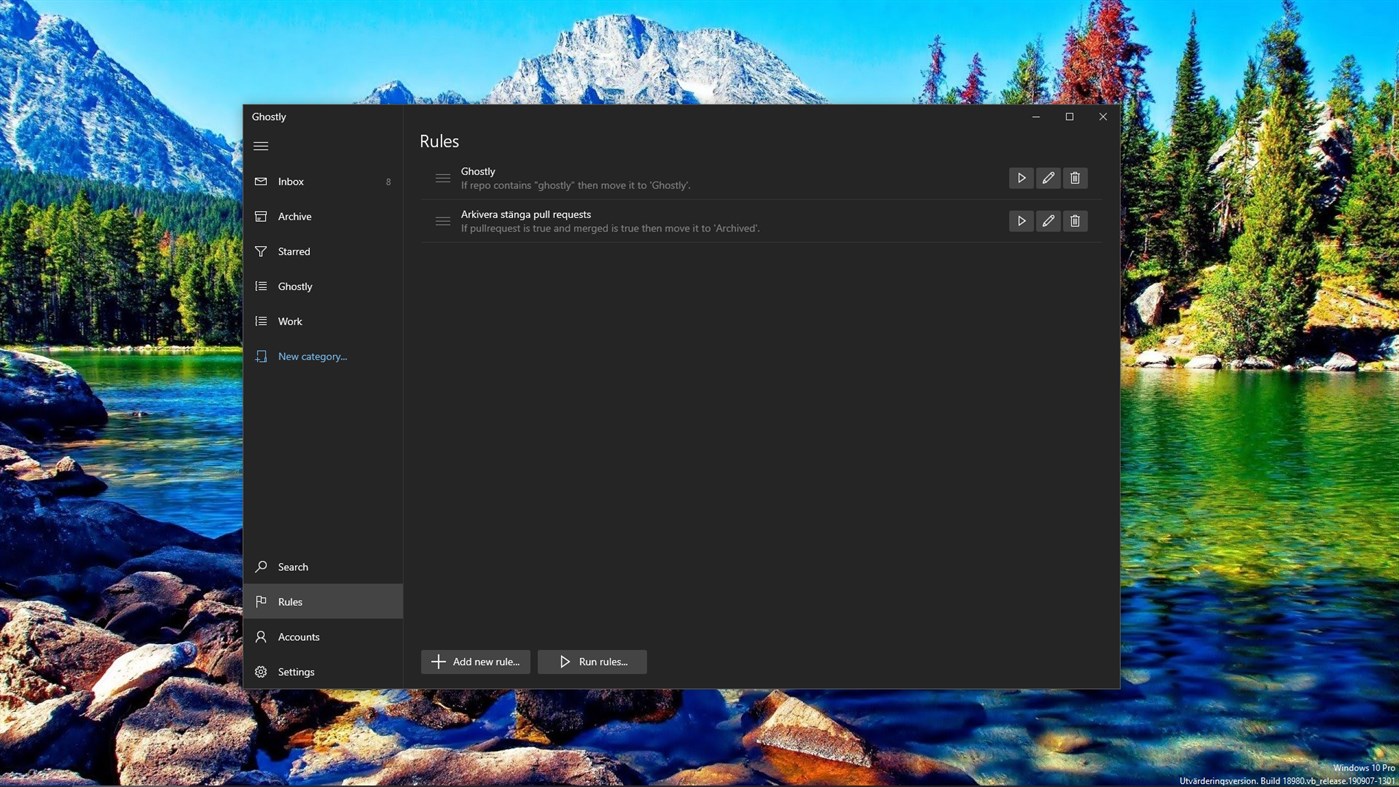Delete the 'Arkivera stänga pull requests' rule
The image size is (1399, 787).
(x=1074, y=220)
